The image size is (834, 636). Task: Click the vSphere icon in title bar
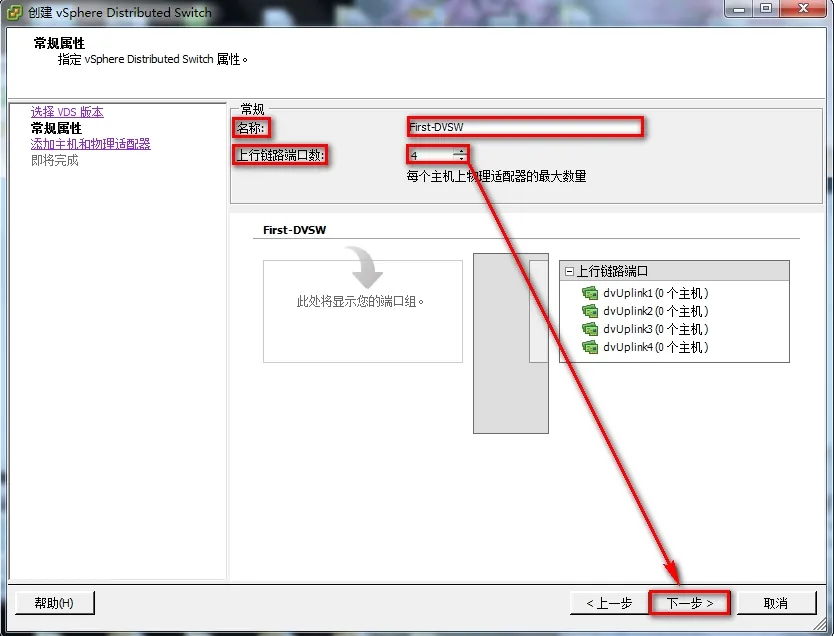coord(15,12)
